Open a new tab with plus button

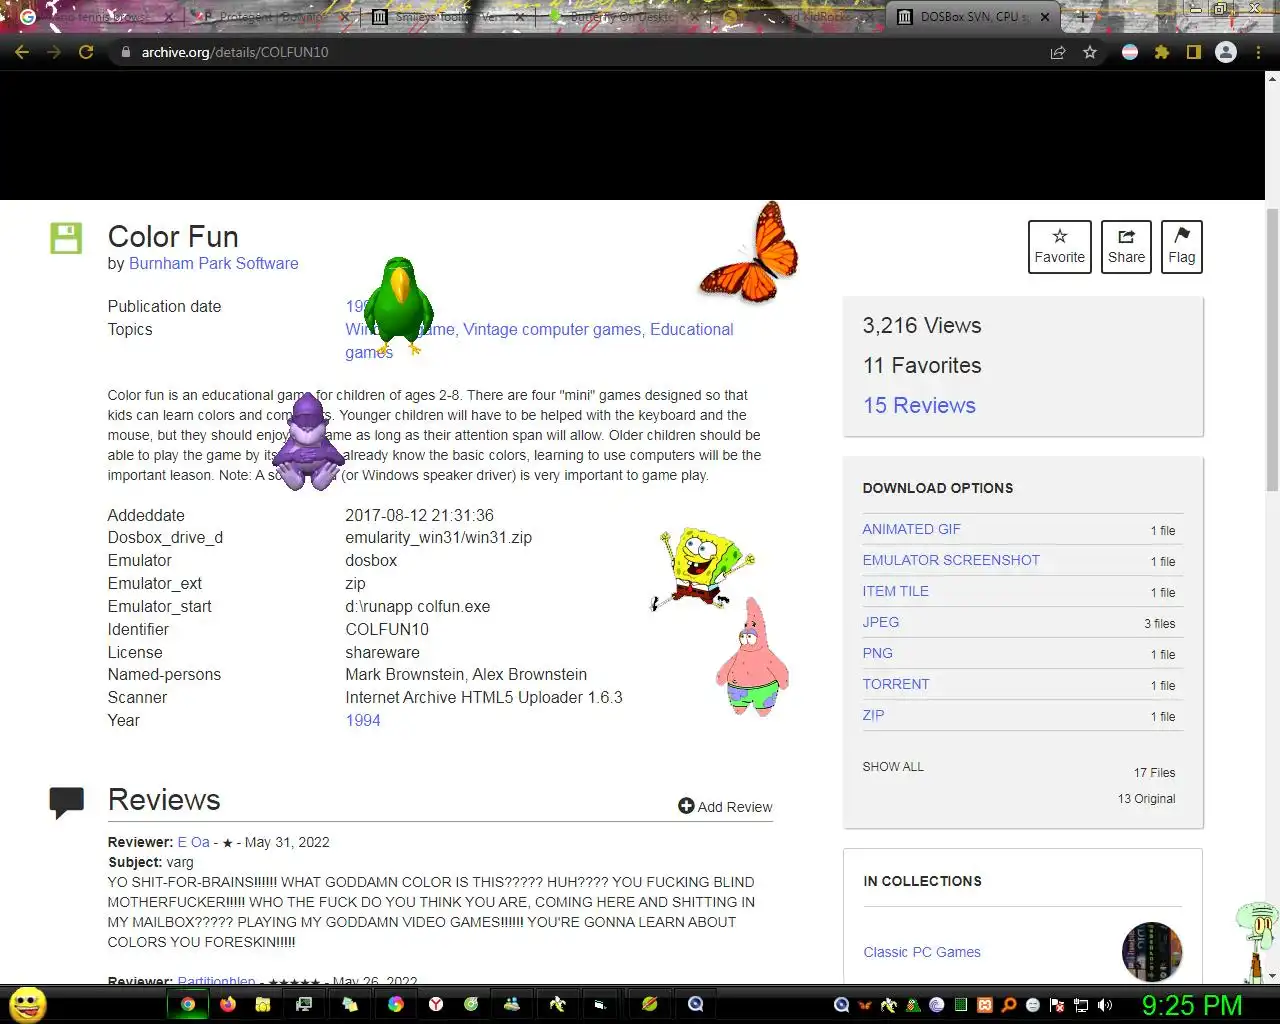coord(1082,17)
